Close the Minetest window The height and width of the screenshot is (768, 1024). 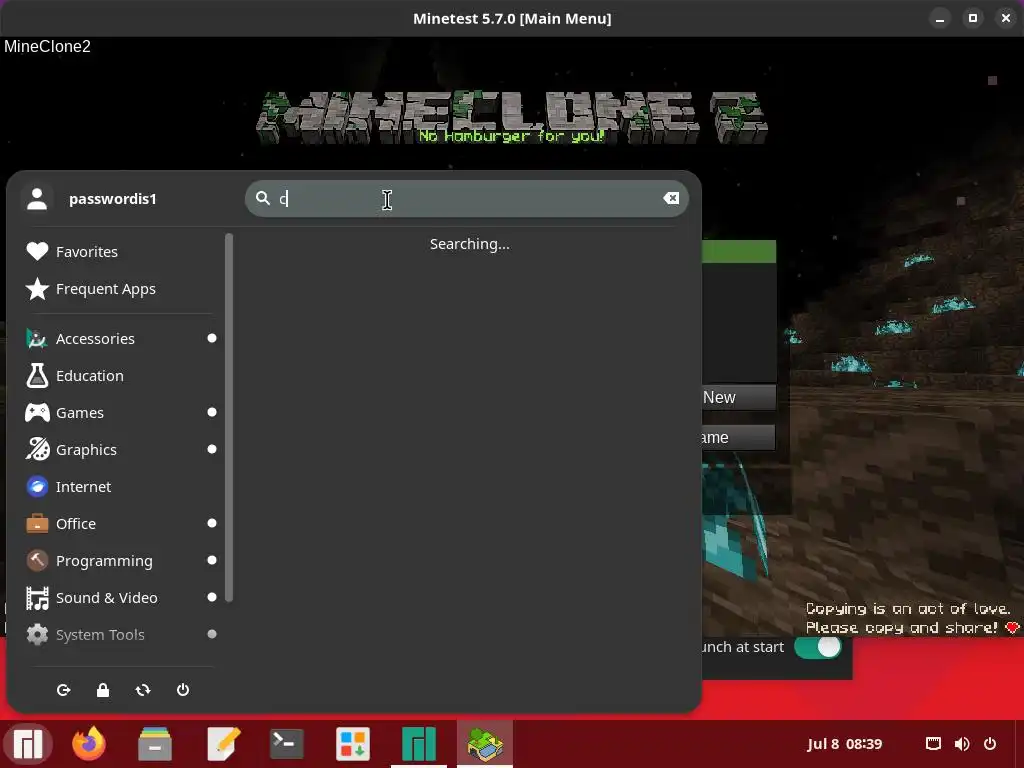(1006, 18)
